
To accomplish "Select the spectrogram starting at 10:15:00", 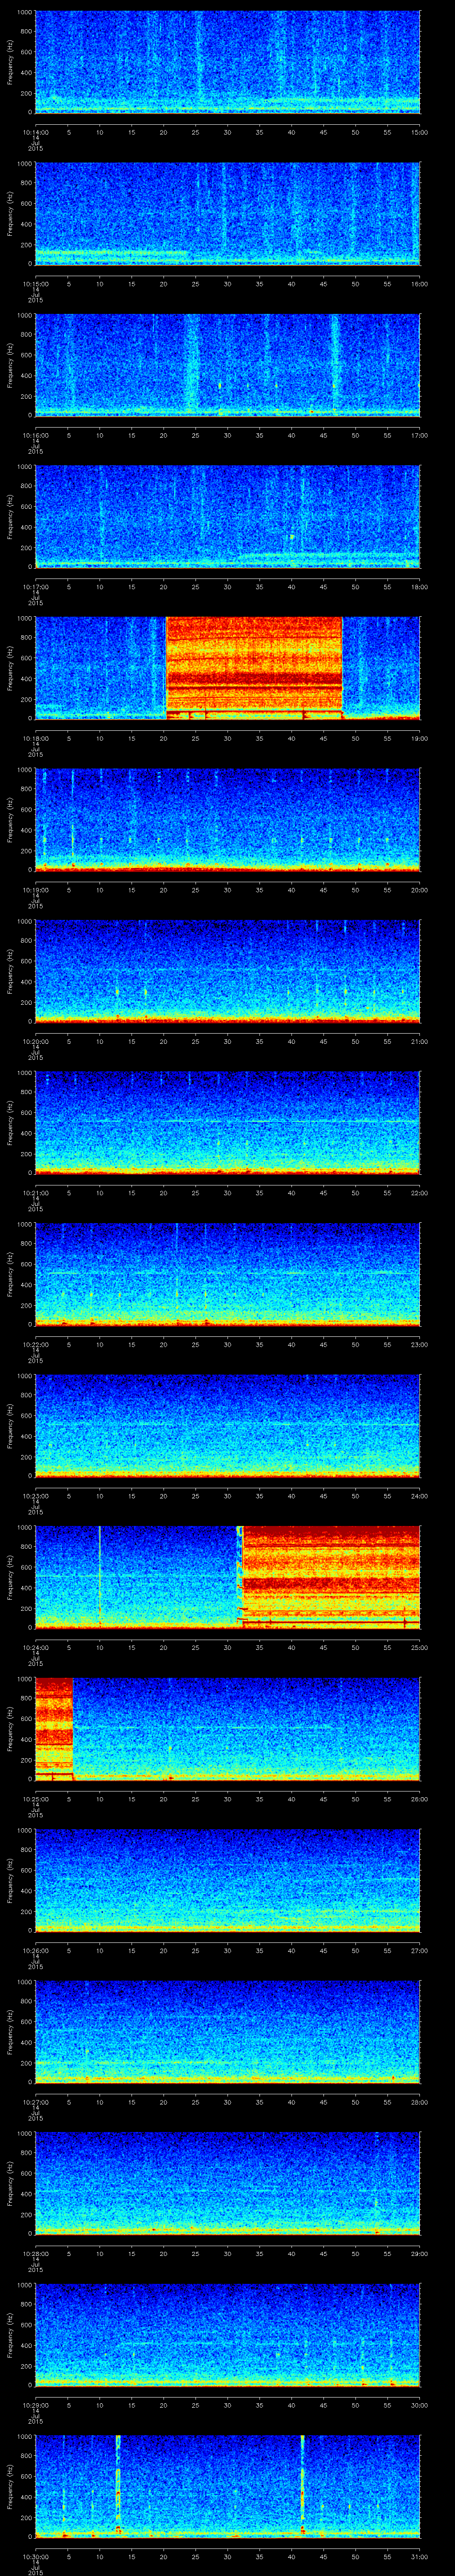I will pos(227,214).
